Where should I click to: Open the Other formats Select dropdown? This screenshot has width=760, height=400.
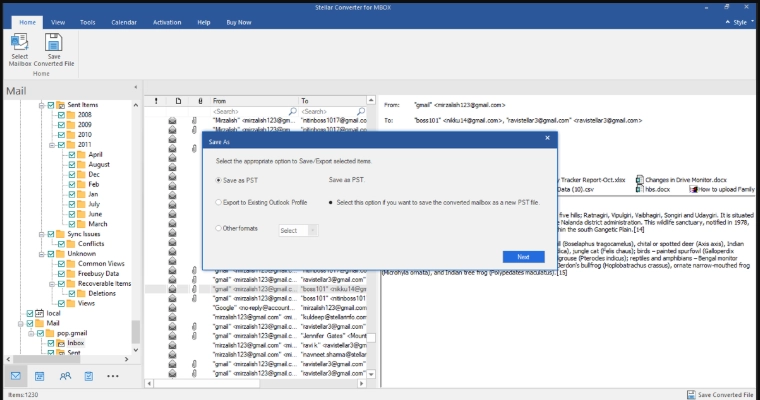(299, 230)
